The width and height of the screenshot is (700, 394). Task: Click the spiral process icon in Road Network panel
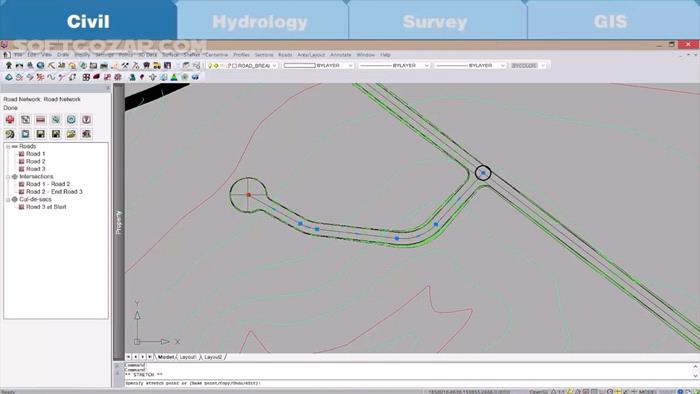tap(10, 134)
